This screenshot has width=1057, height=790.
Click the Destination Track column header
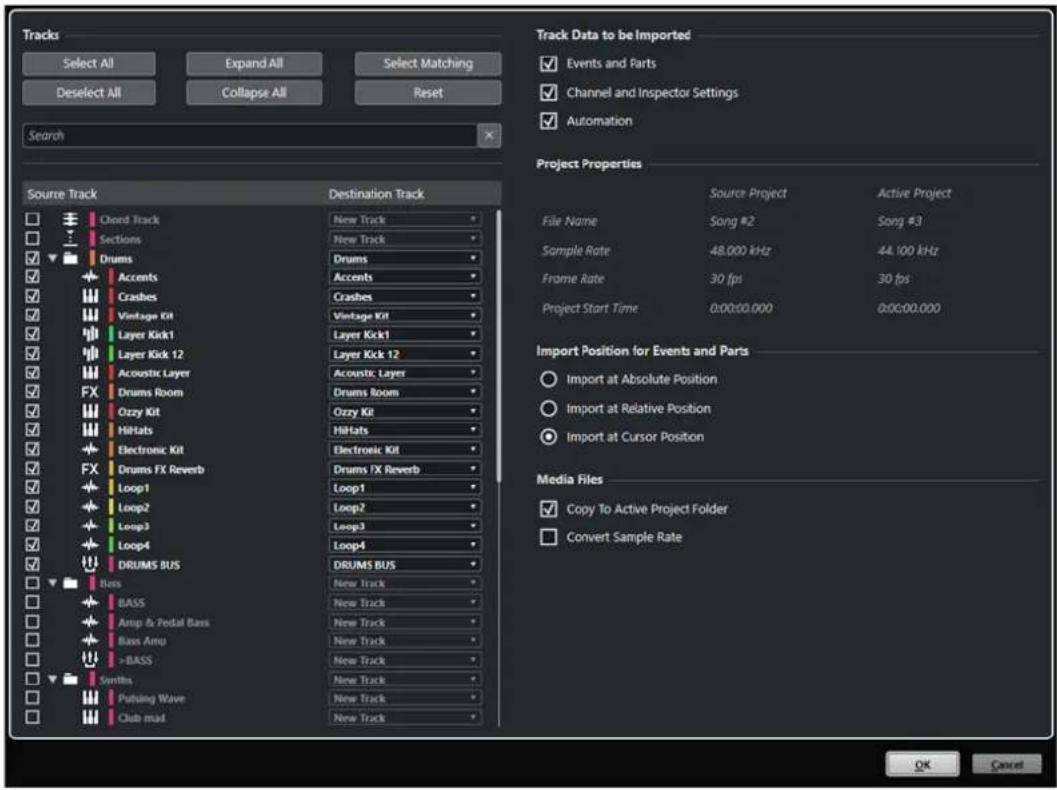click(376, 194)
